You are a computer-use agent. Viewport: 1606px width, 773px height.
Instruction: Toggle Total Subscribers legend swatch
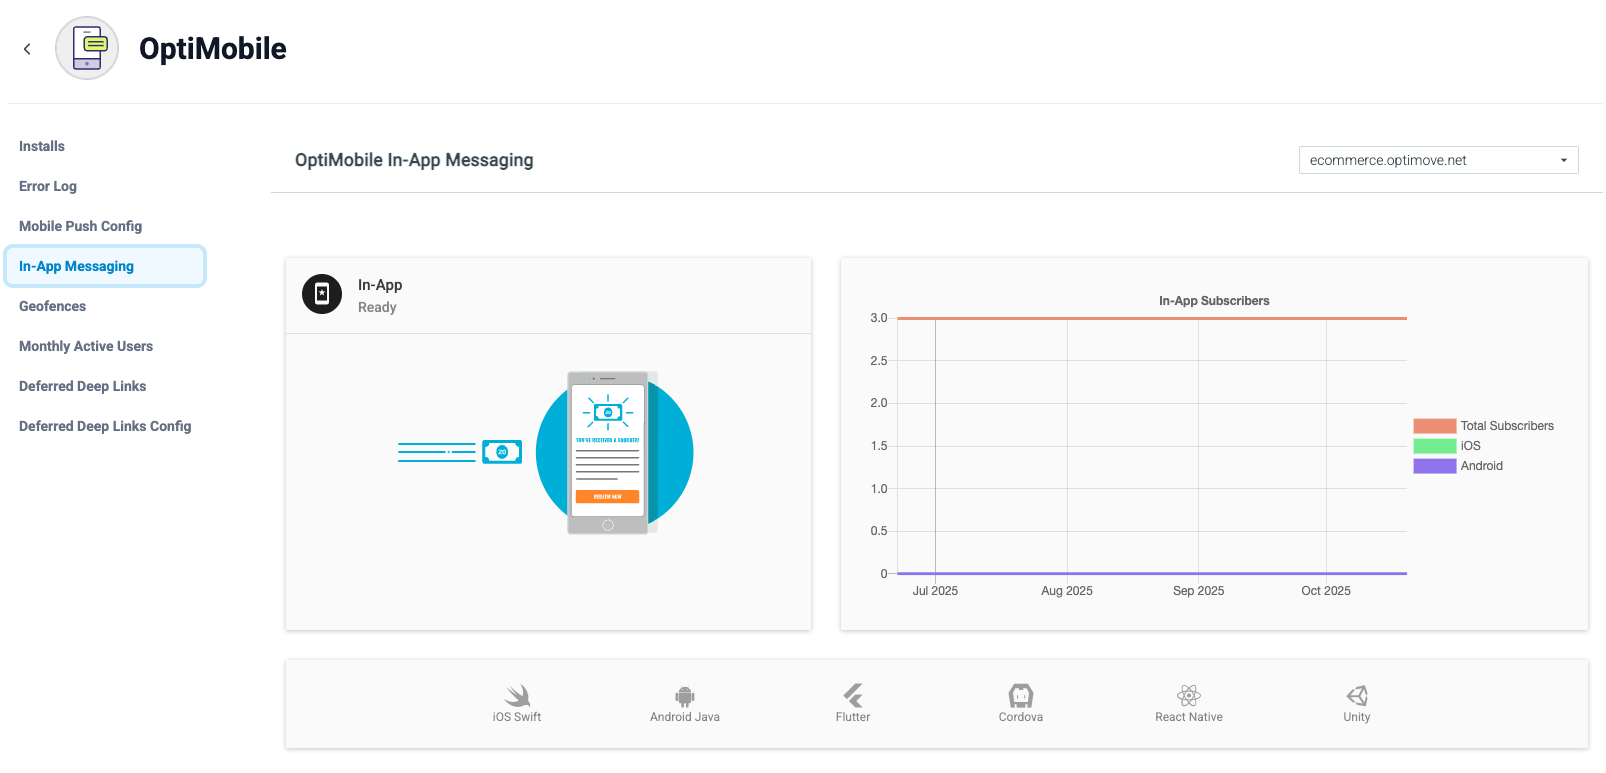click(1434, 426)
